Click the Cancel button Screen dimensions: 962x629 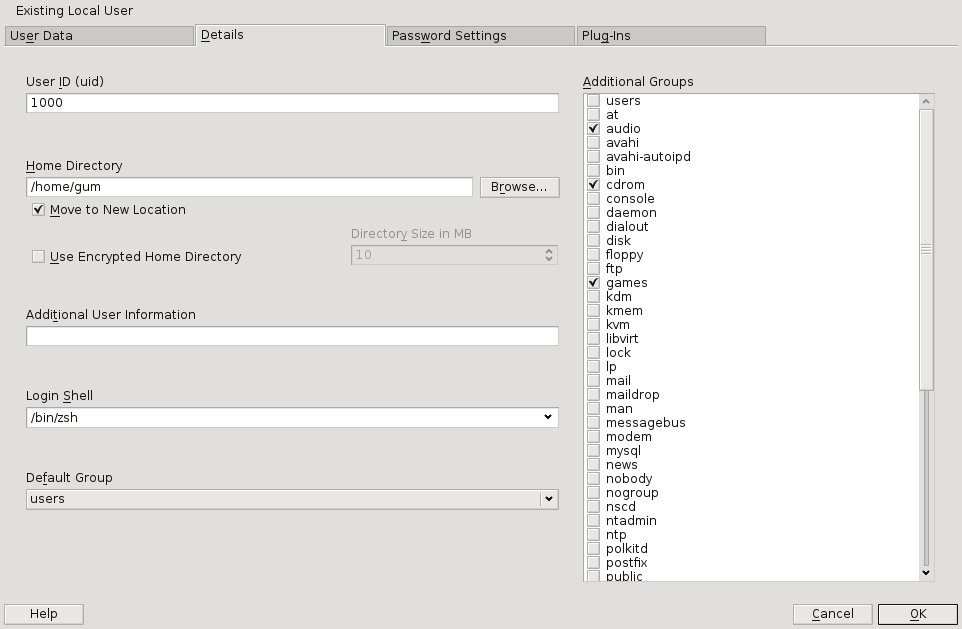click(833, 614)
